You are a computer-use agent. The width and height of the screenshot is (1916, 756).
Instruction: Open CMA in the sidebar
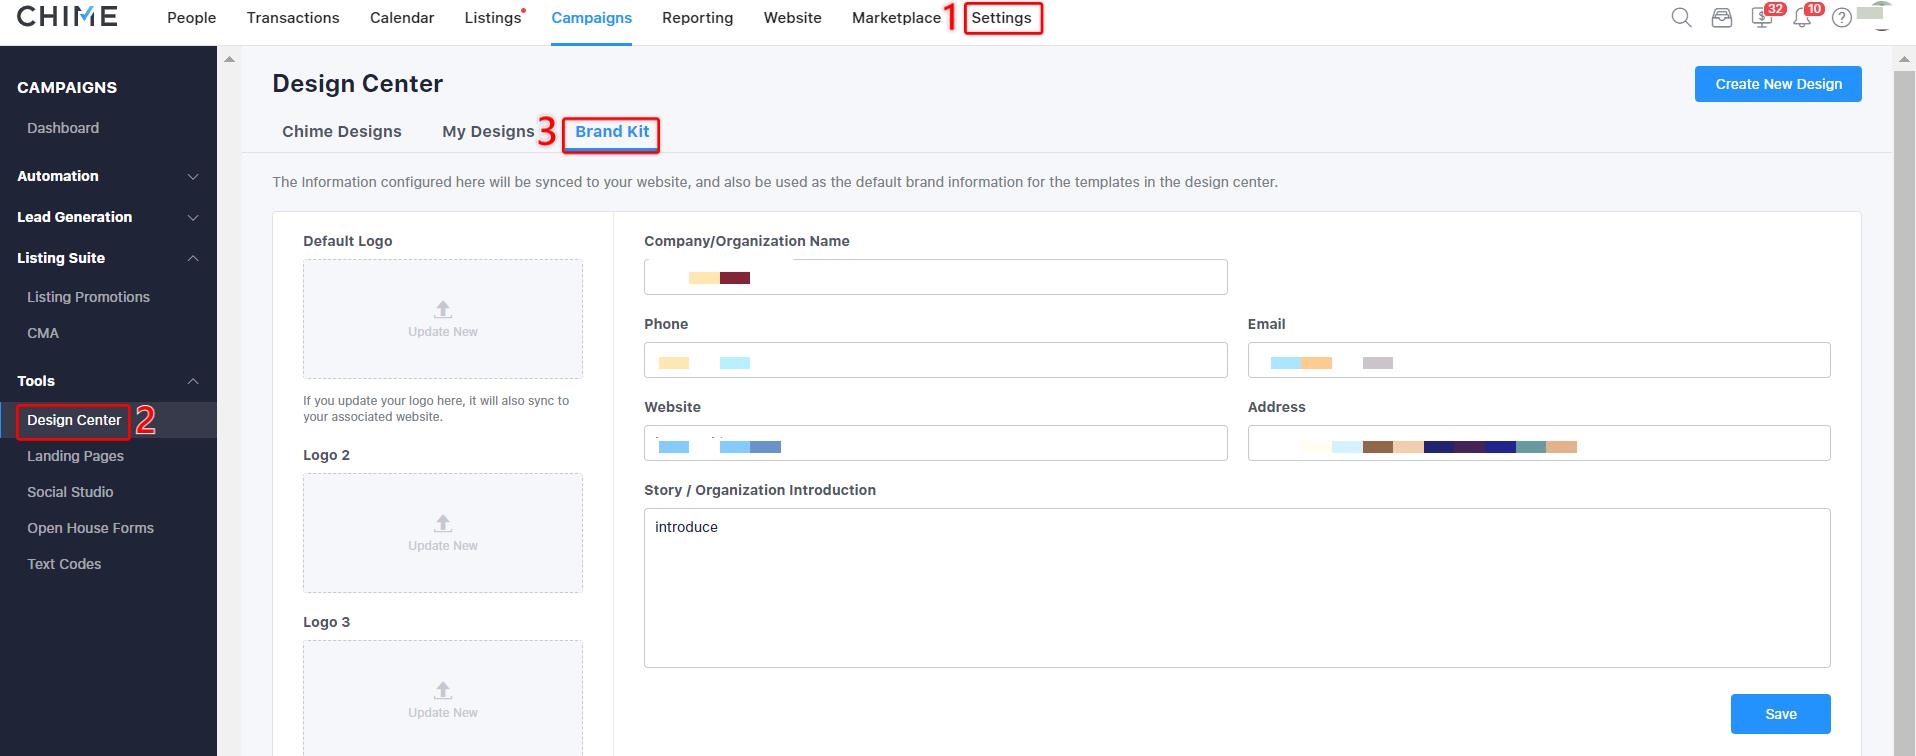click(x=43, y=333)
